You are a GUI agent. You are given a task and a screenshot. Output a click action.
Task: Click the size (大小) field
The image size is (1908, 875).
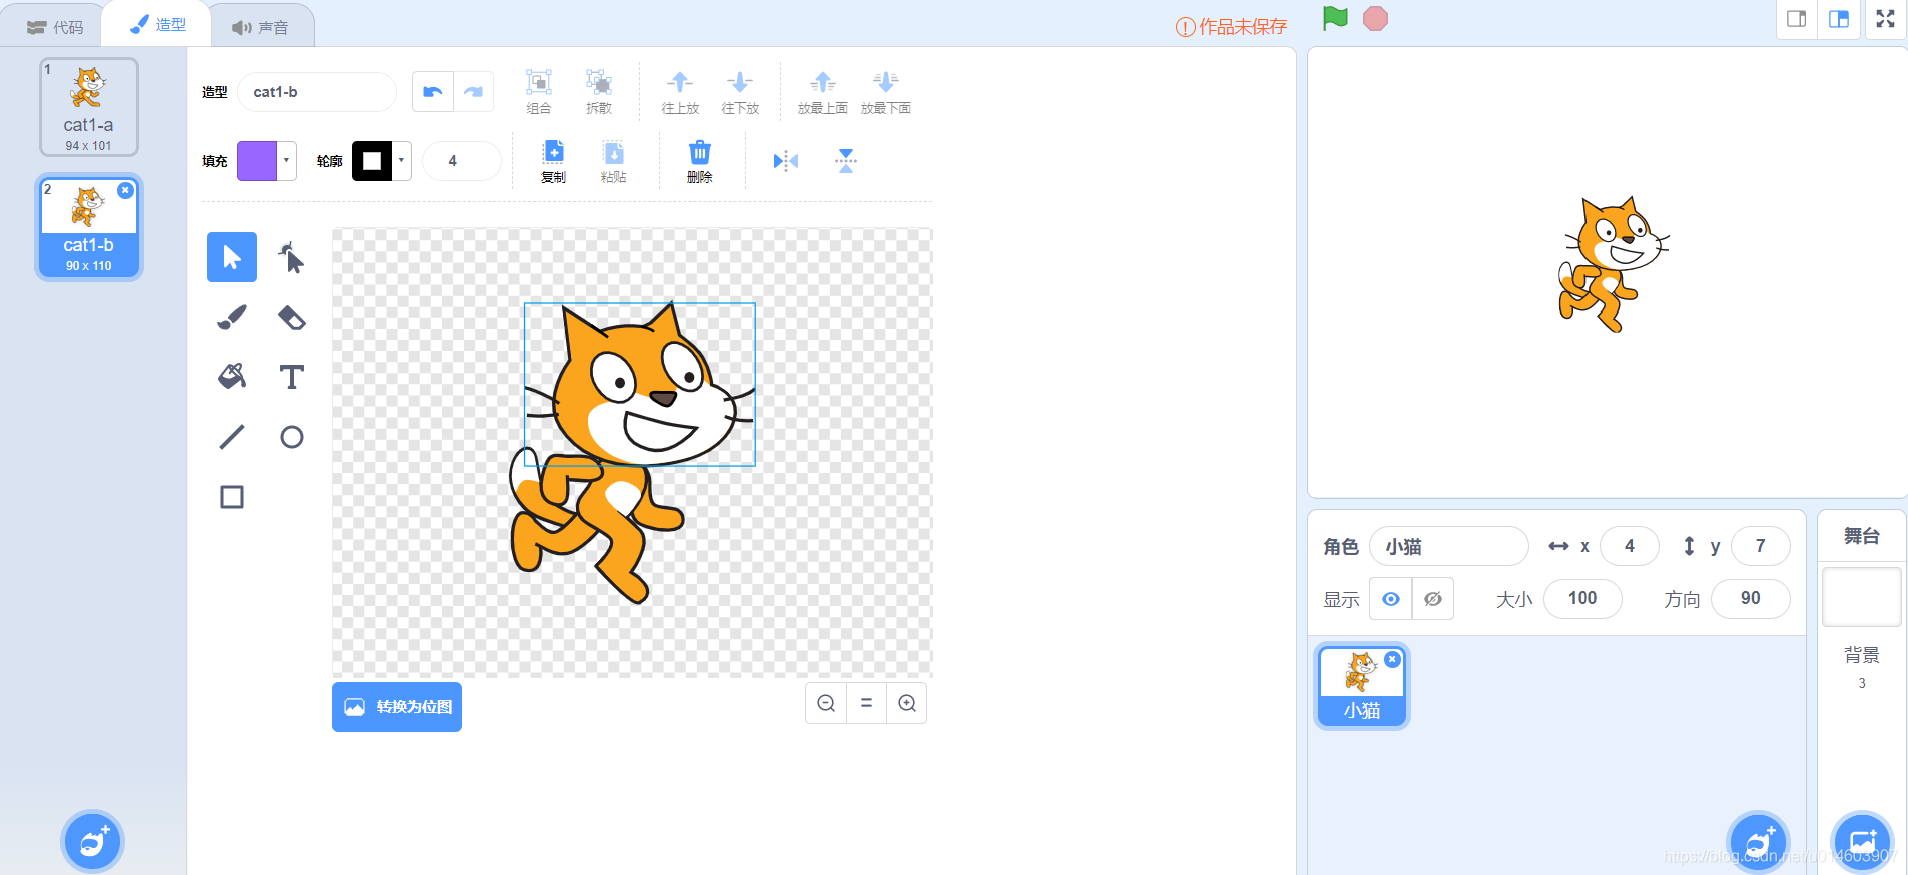coord(1583,599)
